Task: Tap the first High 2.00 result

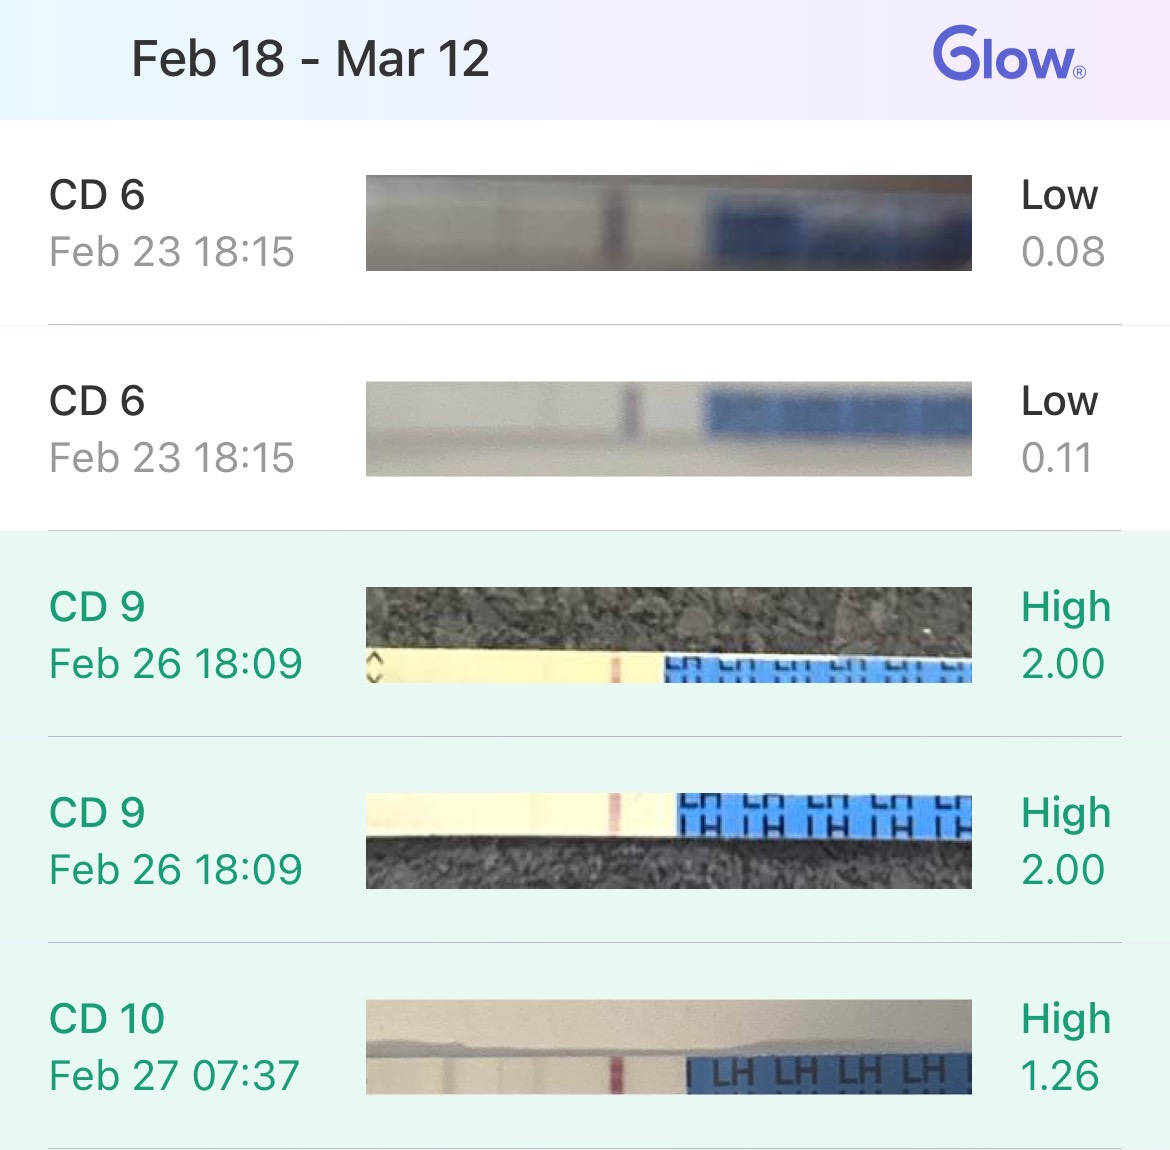Action: click(x=1066, y=634)
